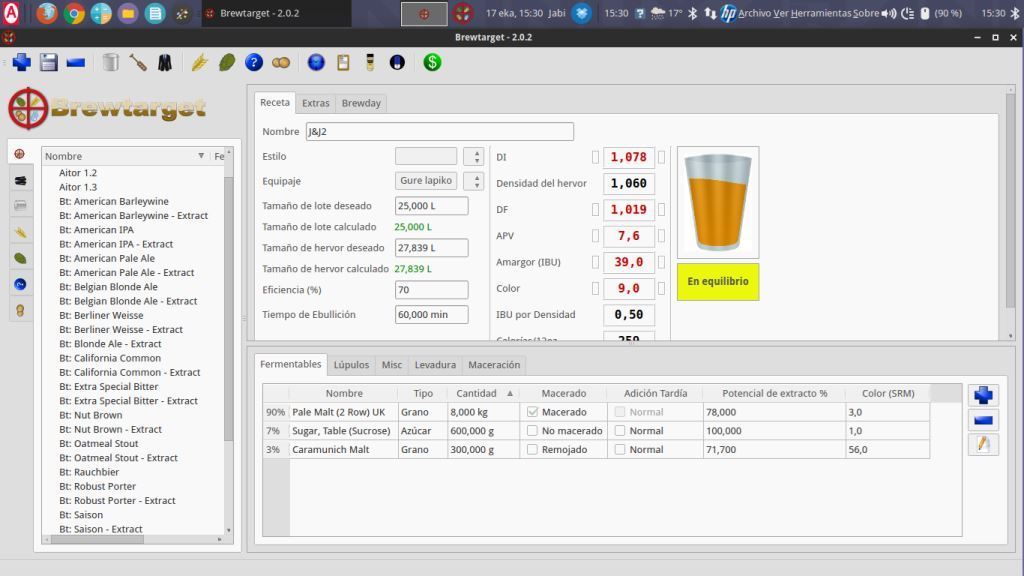The image size is (1024, 576).
Task: Toggle mashed checkbox for Sugar, Table (Sucrose)
Action: click(x=532, y=431)
